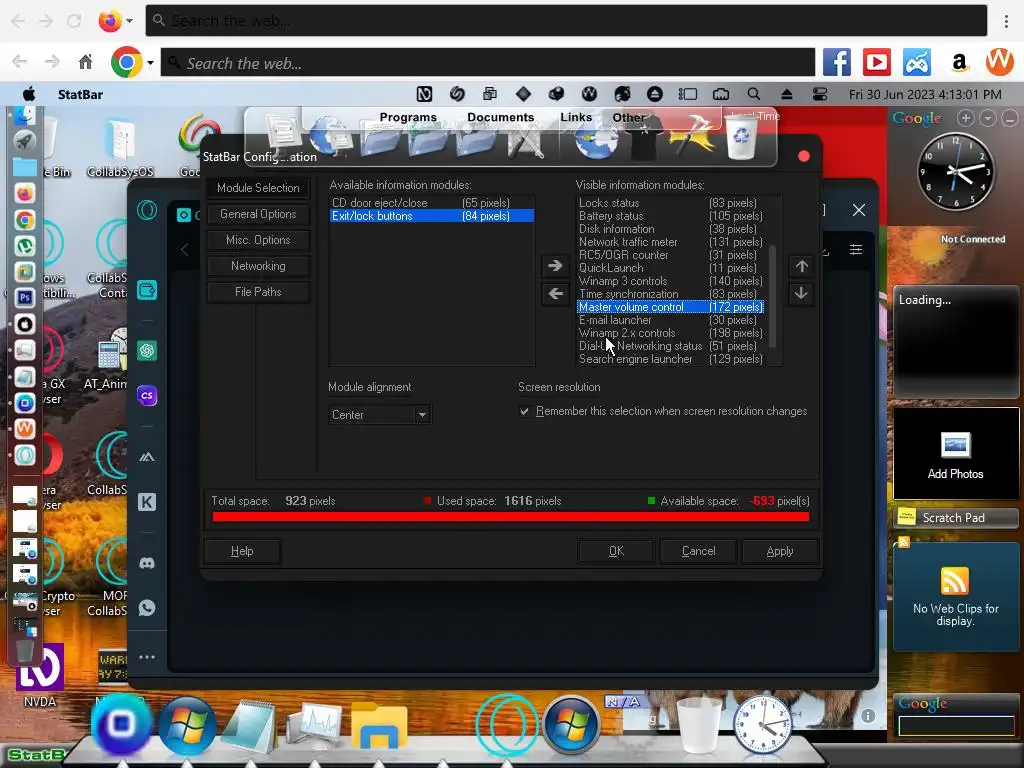This screenshot has width=1024, height=768.
Task: Remove module with left arrow button
Action: pos(555,294)
